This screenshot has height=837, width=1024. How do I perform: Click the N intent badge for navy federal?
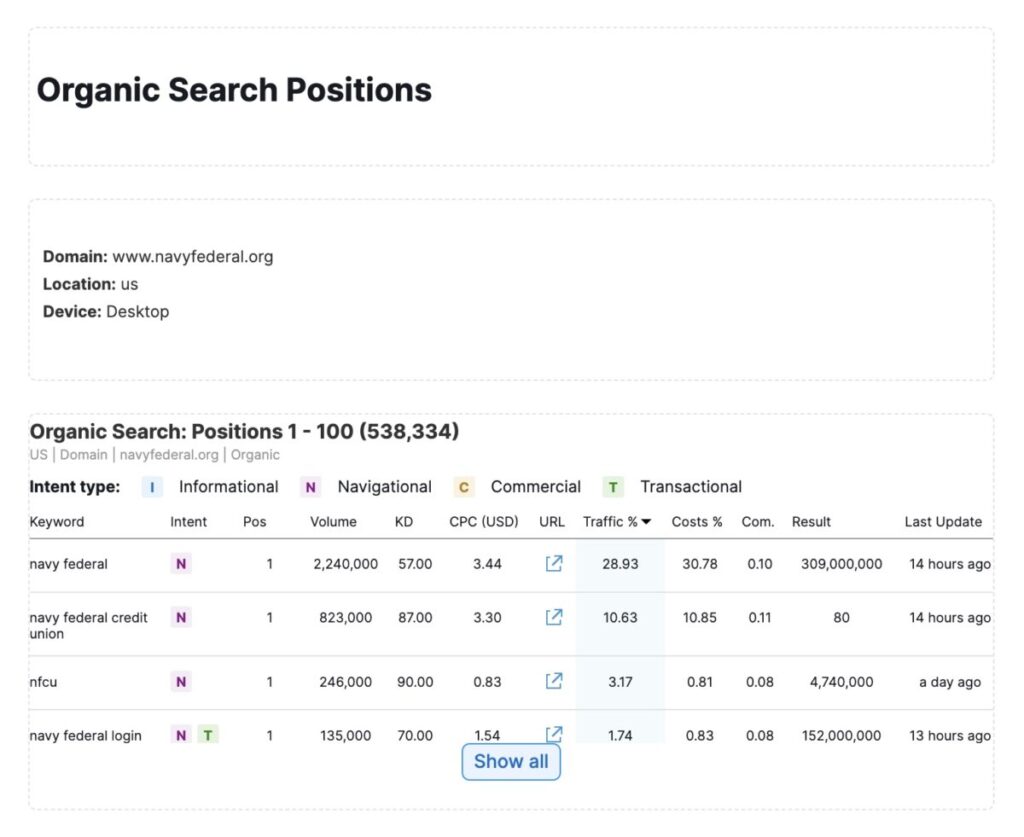click(x=181, y=563)
